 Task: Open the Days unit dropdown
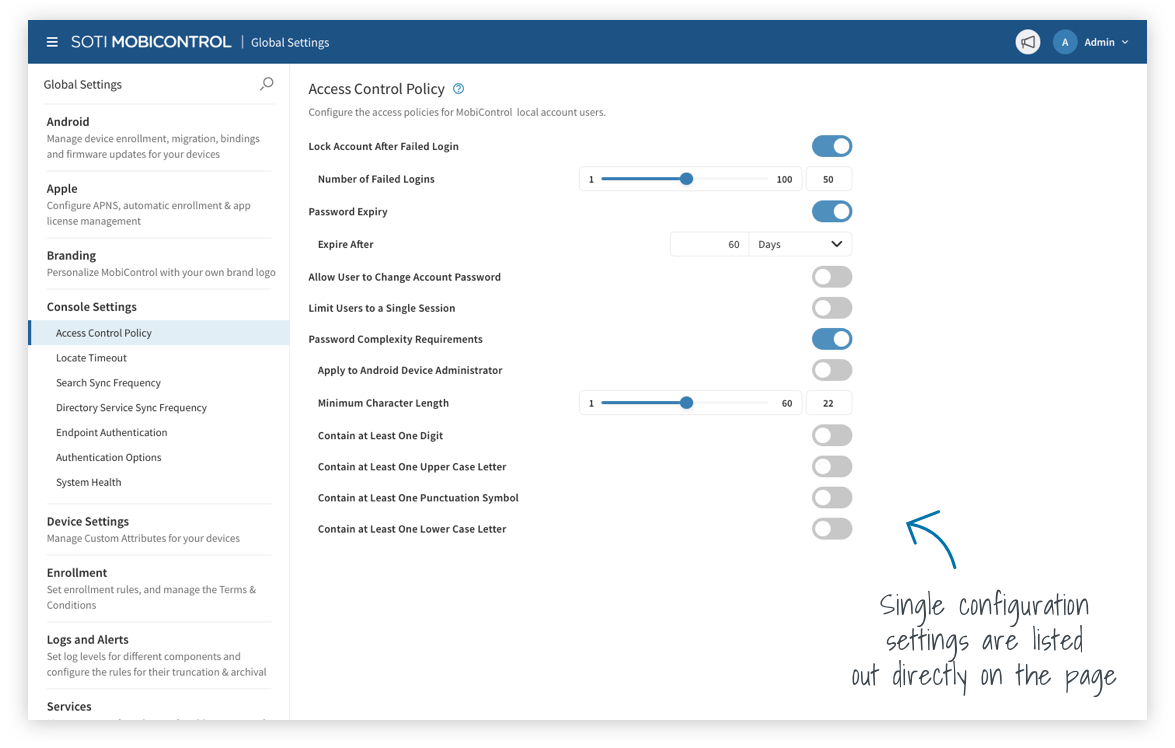[800, 243]
